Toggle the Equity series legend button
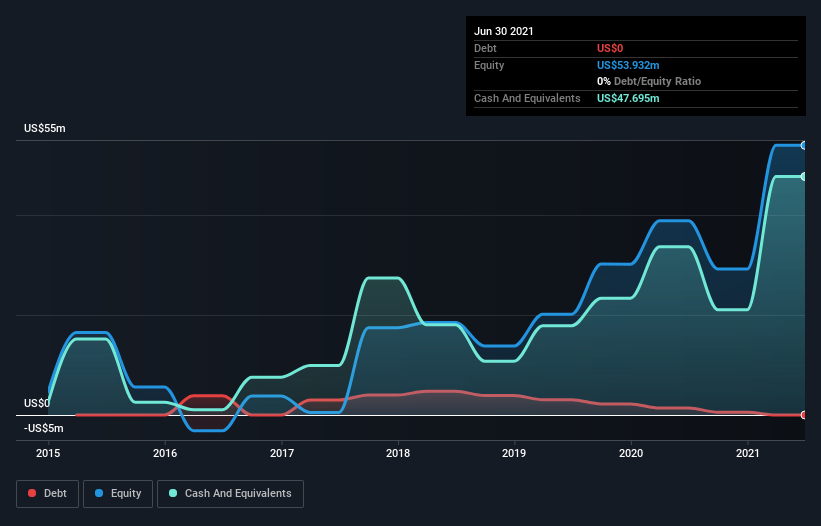Screen dimensions: 821x526 (118, 494)
